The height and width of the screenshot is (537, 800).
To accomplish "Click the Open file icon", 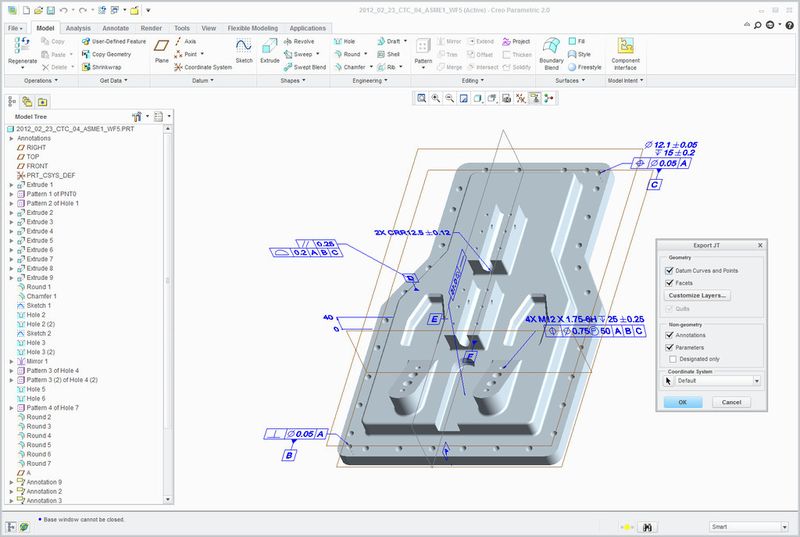I will point(38,10).
